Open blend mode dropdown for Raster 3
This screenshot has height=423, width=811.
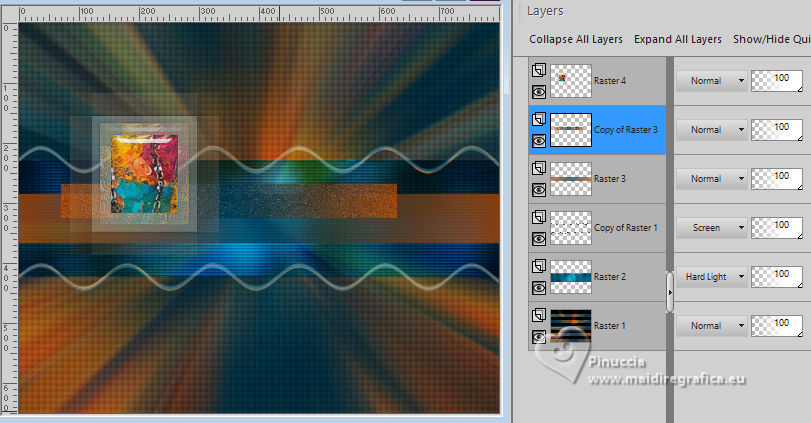coord(712,178)
